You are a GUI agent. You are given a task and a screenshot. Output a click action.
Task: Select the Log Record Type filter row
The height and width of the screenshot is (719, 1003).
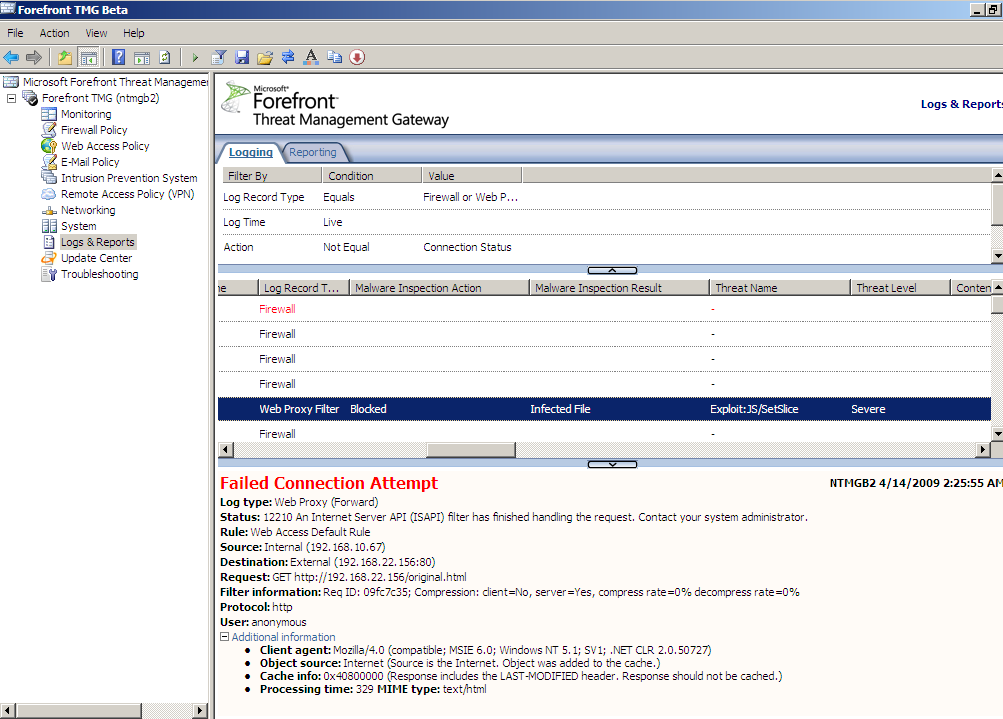(x=604, y=197)
